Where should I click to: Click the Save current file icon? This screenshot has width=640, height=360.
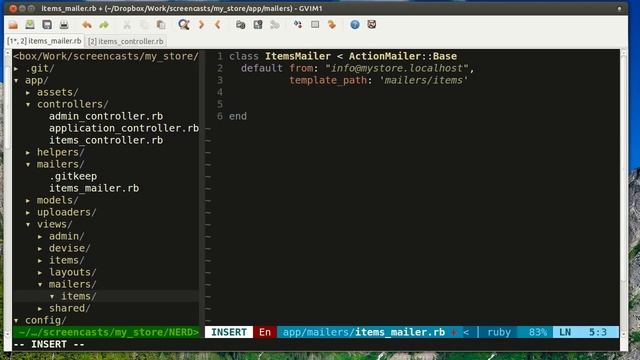coord(30,24)
